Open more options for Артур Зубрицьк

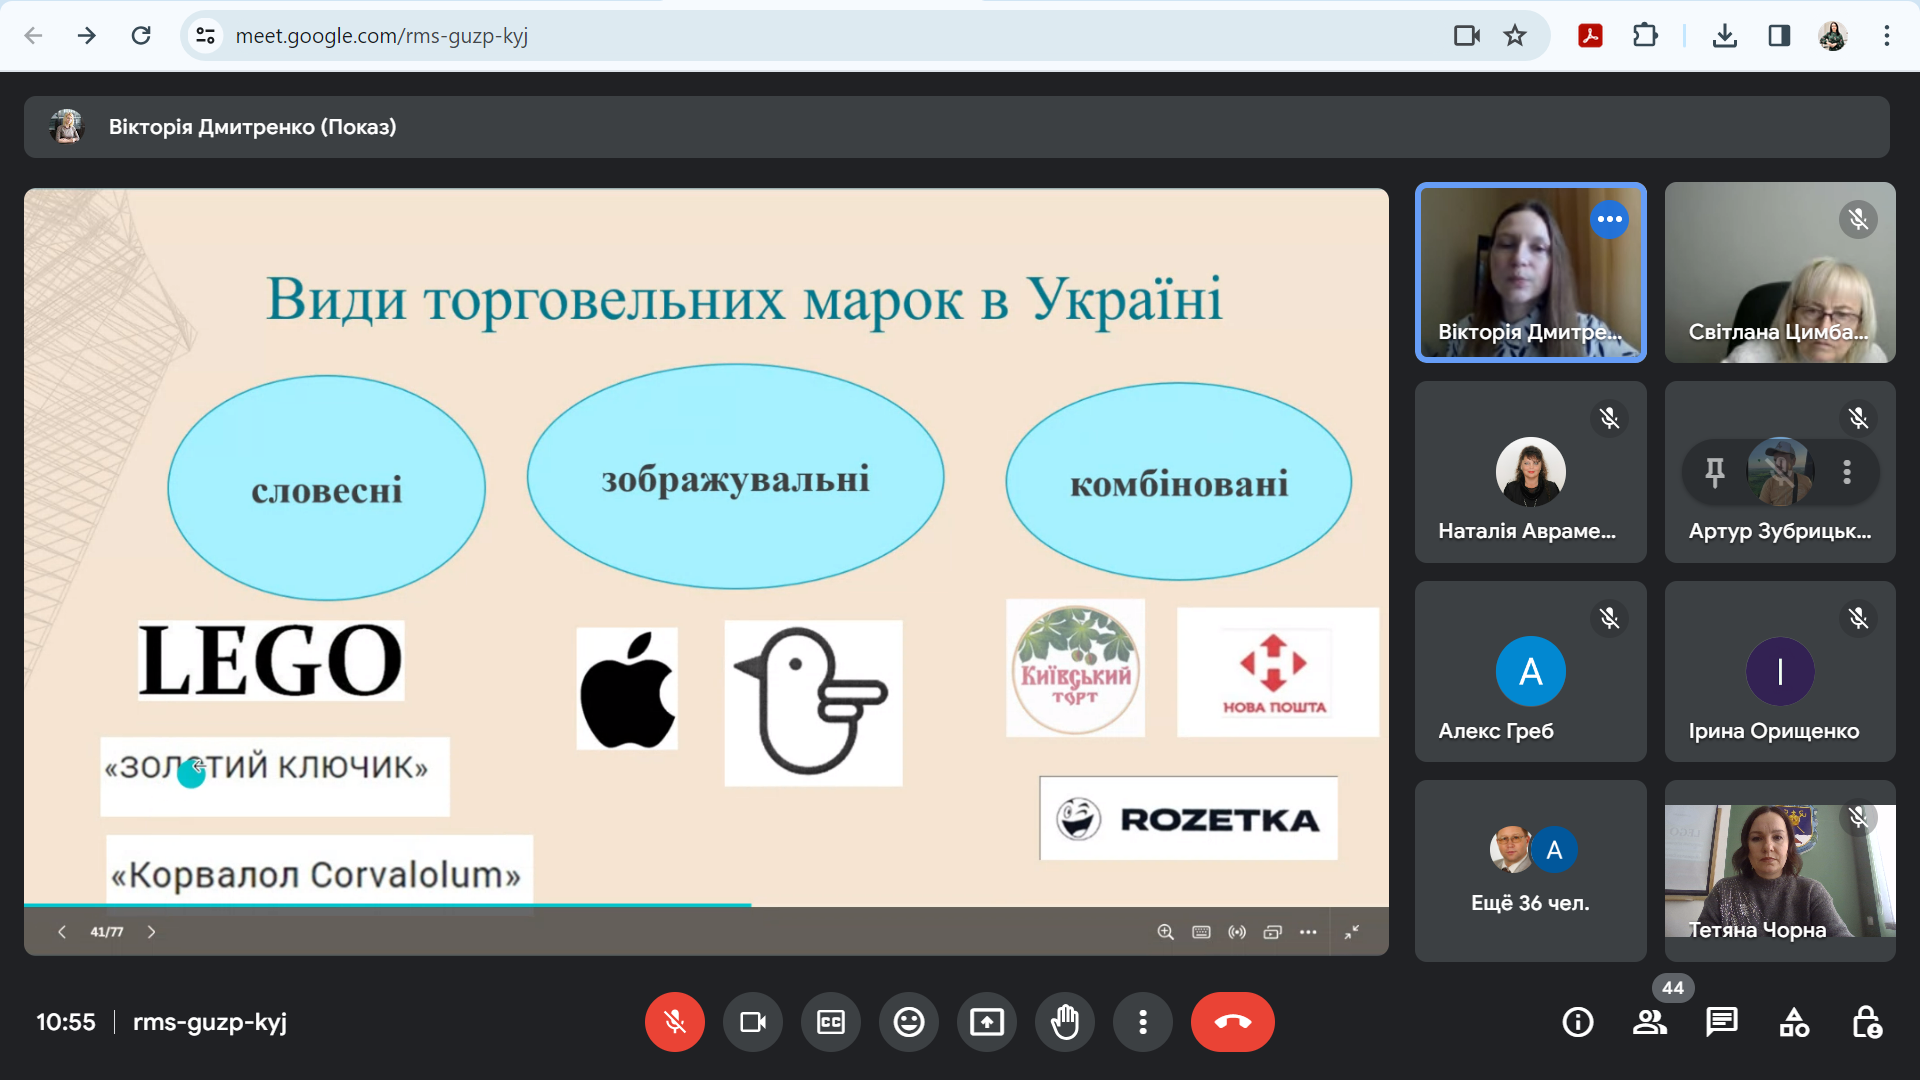click(x=1847, y=472)
